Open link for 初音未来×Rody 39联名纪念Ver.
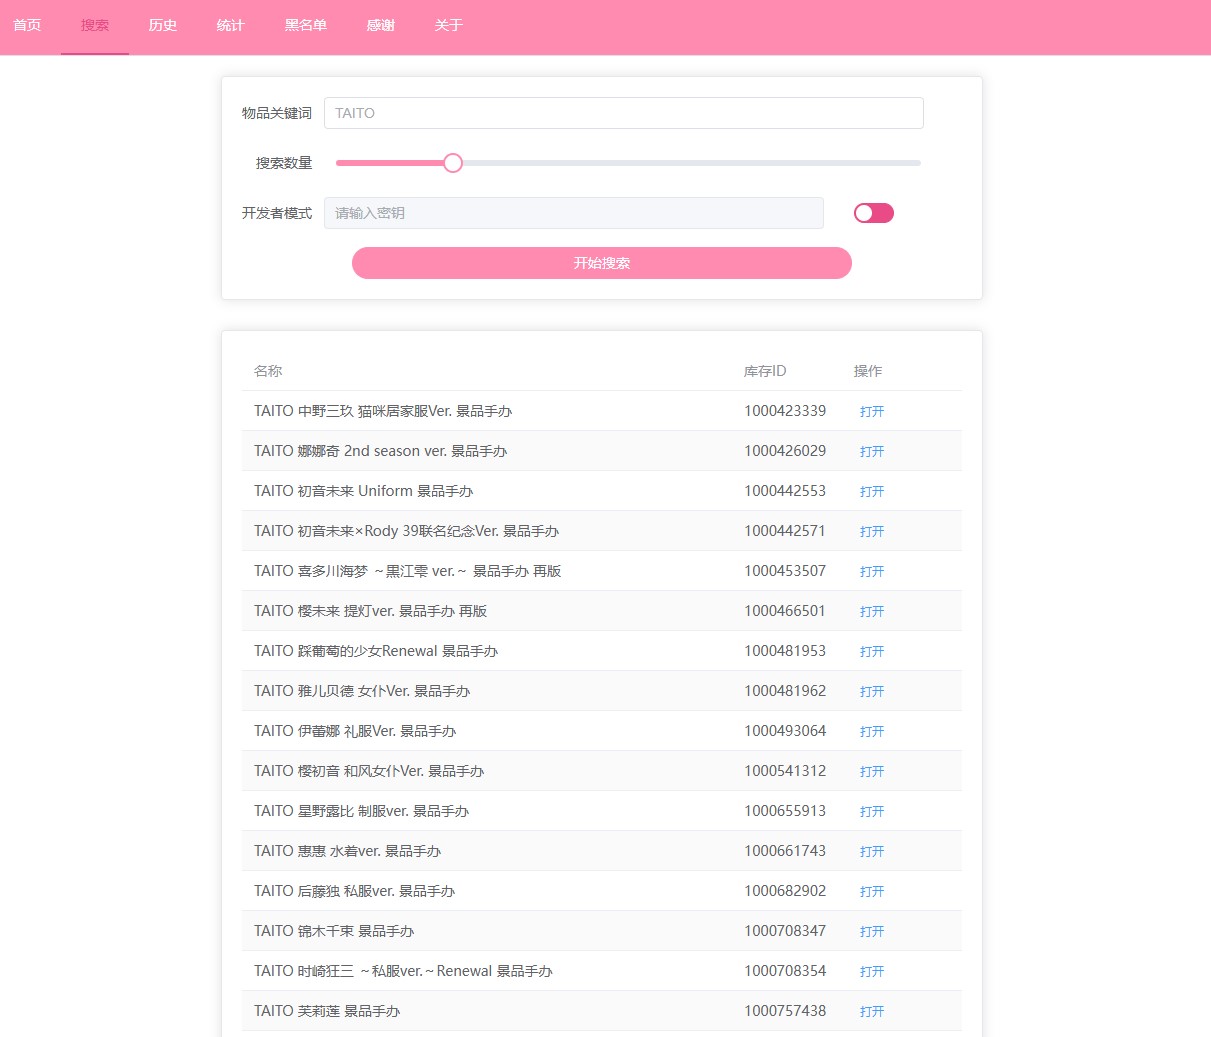 coord(872,531)
